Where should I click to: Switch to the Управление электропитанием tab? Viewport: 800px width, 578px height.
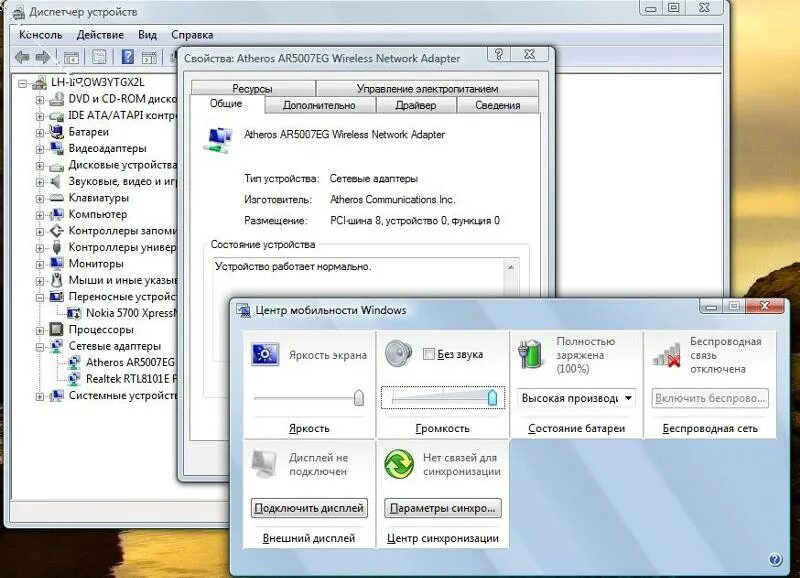(x=427, y=88)
